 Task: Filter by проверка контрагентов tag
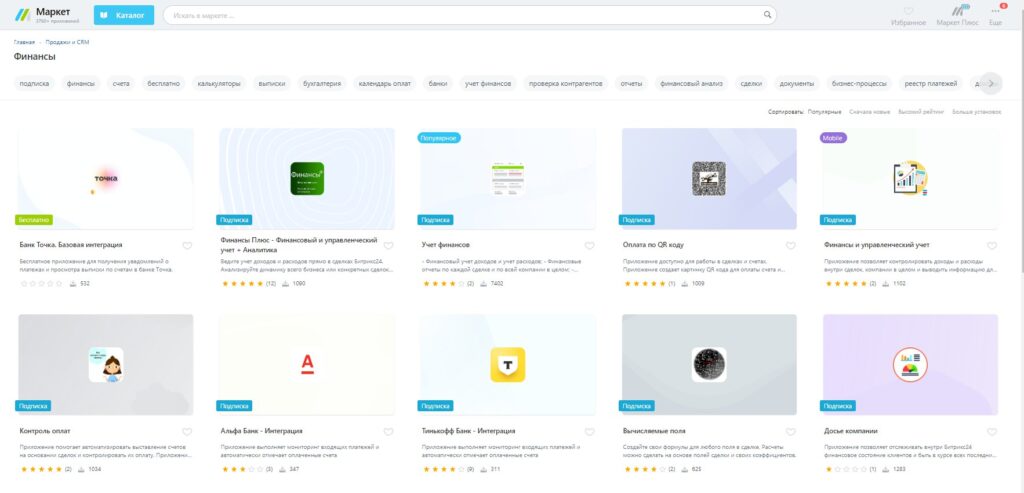point(566,84)
